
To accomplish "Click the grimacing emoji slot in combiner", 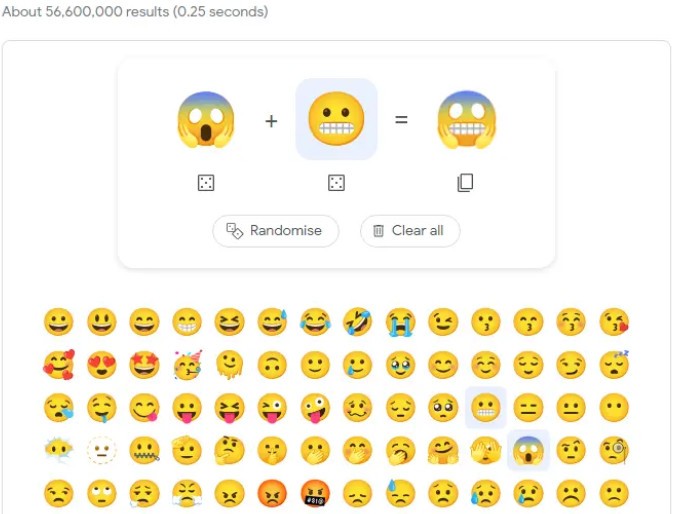I will (x=336, y=119).
